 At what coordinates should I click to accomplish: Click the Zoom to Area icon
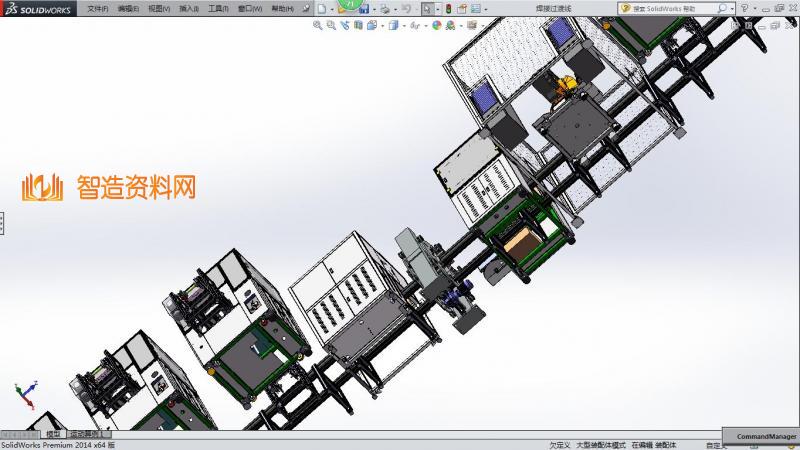331,26
